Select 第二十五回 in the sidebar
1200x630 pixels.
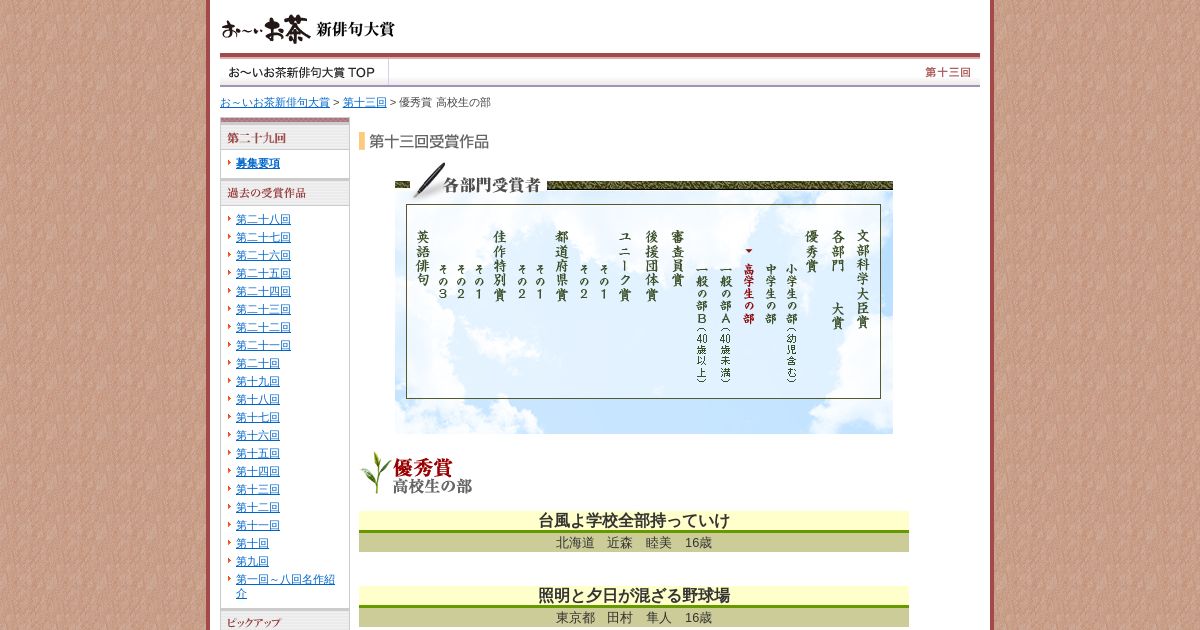(x=263, y=273)
